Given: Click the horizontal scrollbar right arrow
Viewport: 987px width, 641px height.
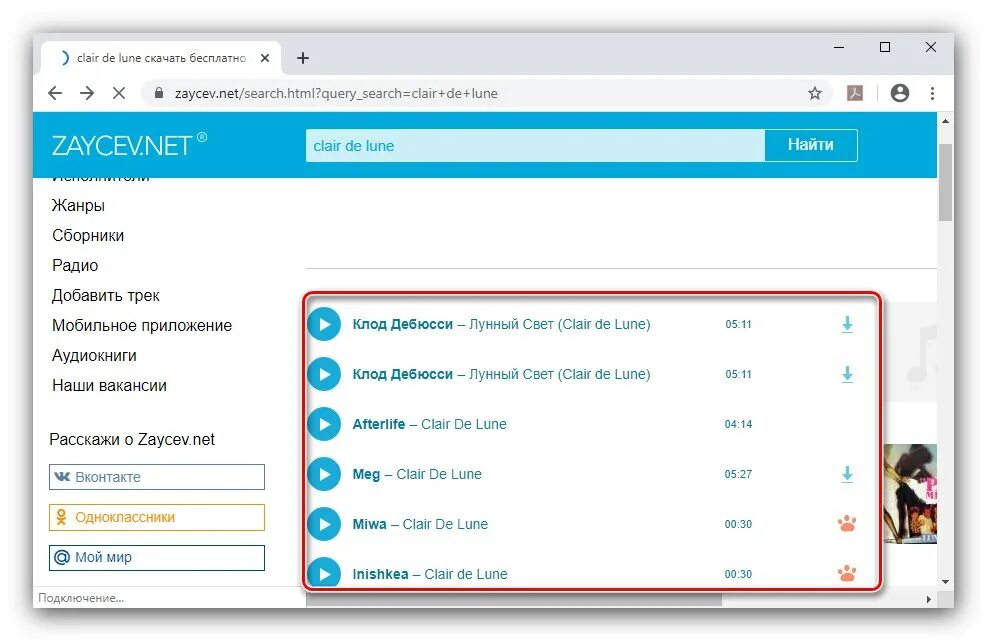Looking at the screenshot, I should point(929,599).
